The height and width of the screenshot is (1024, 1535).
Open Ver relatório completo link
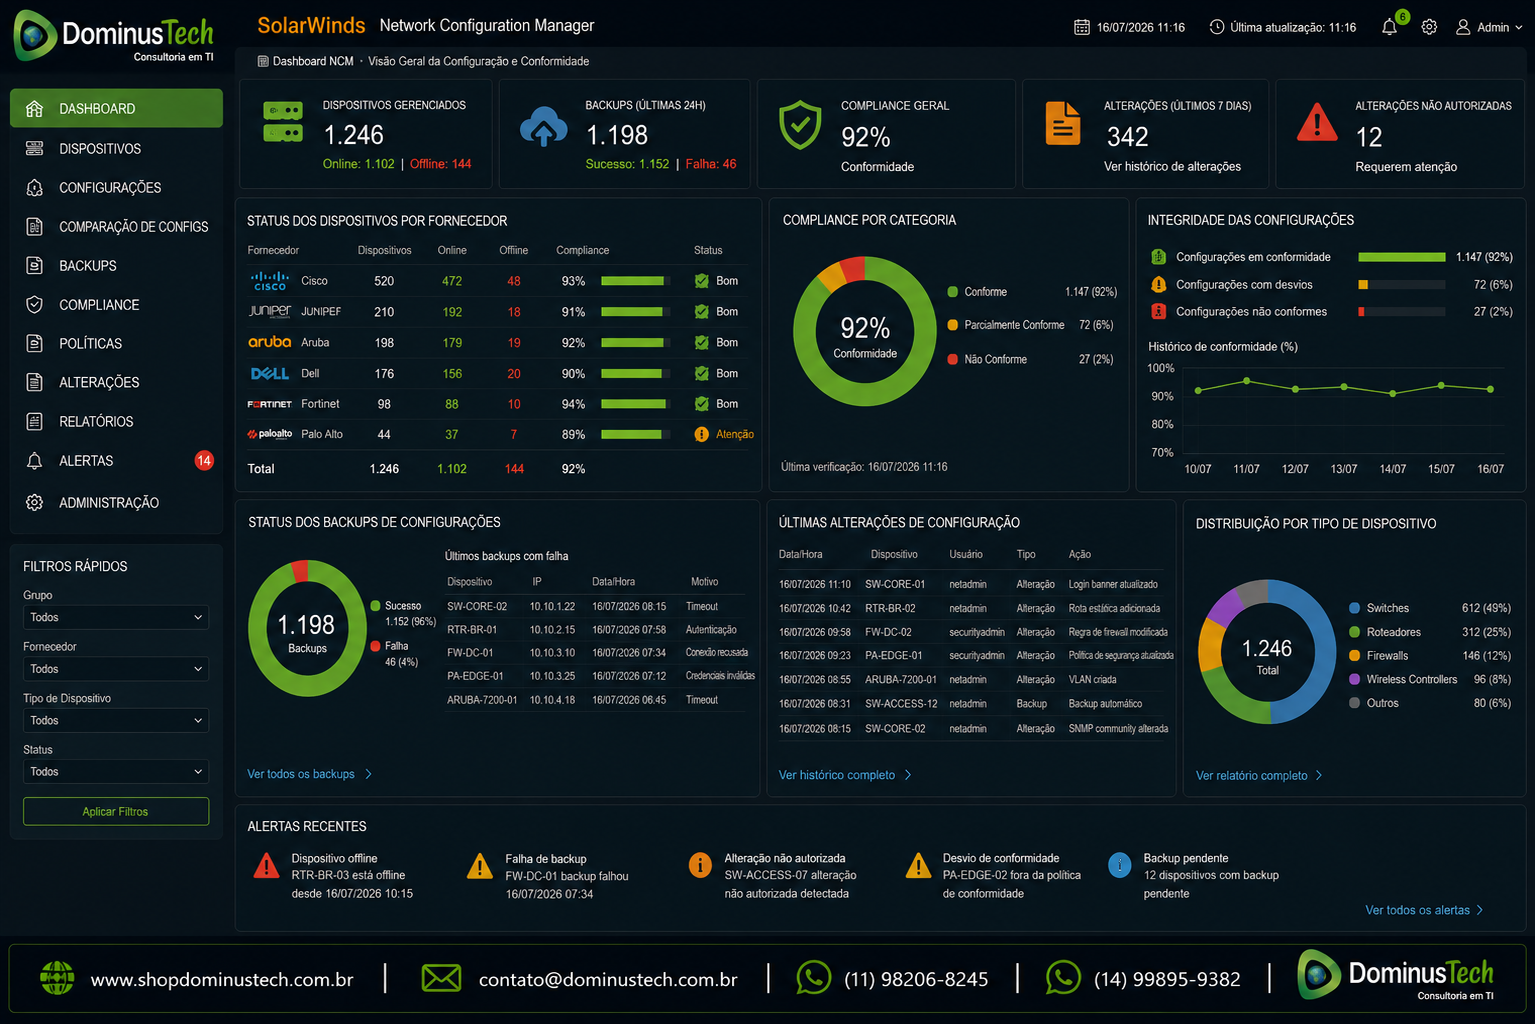(1259, 775)
